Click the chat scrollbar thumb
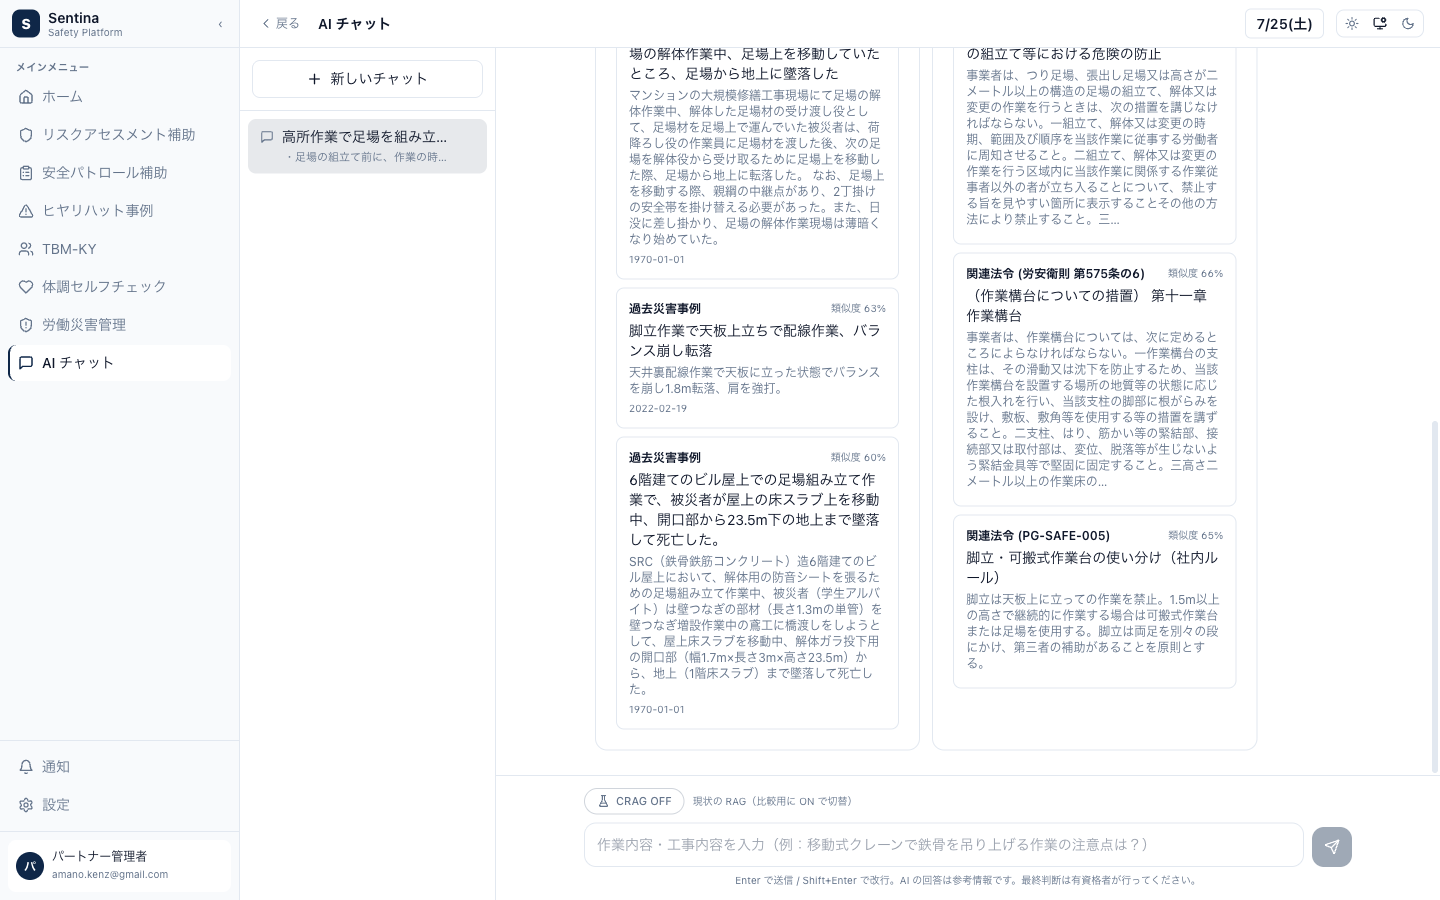The image size is (1440, 900). tap(1435, 596)
